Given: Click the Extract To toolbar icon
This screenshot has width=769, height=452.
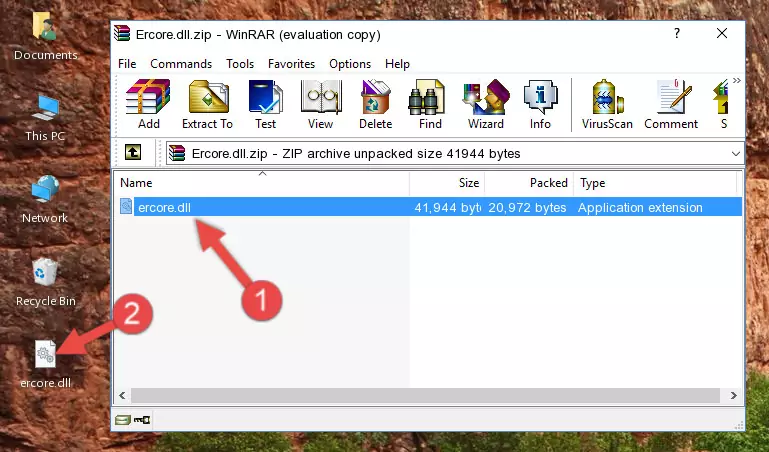Looking at the screenshot, I should [207, 104].
